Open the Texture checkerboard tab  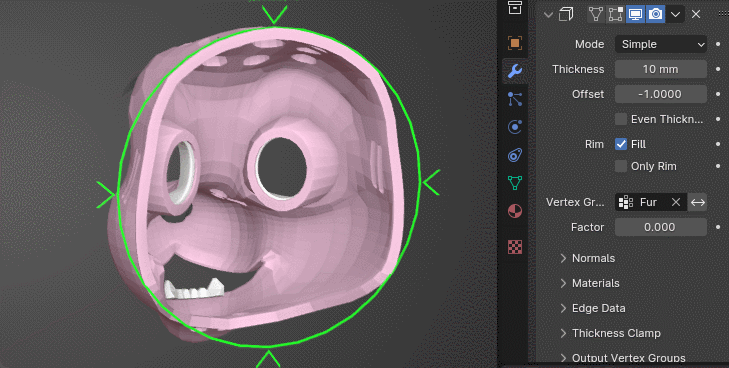coord(515,247)
